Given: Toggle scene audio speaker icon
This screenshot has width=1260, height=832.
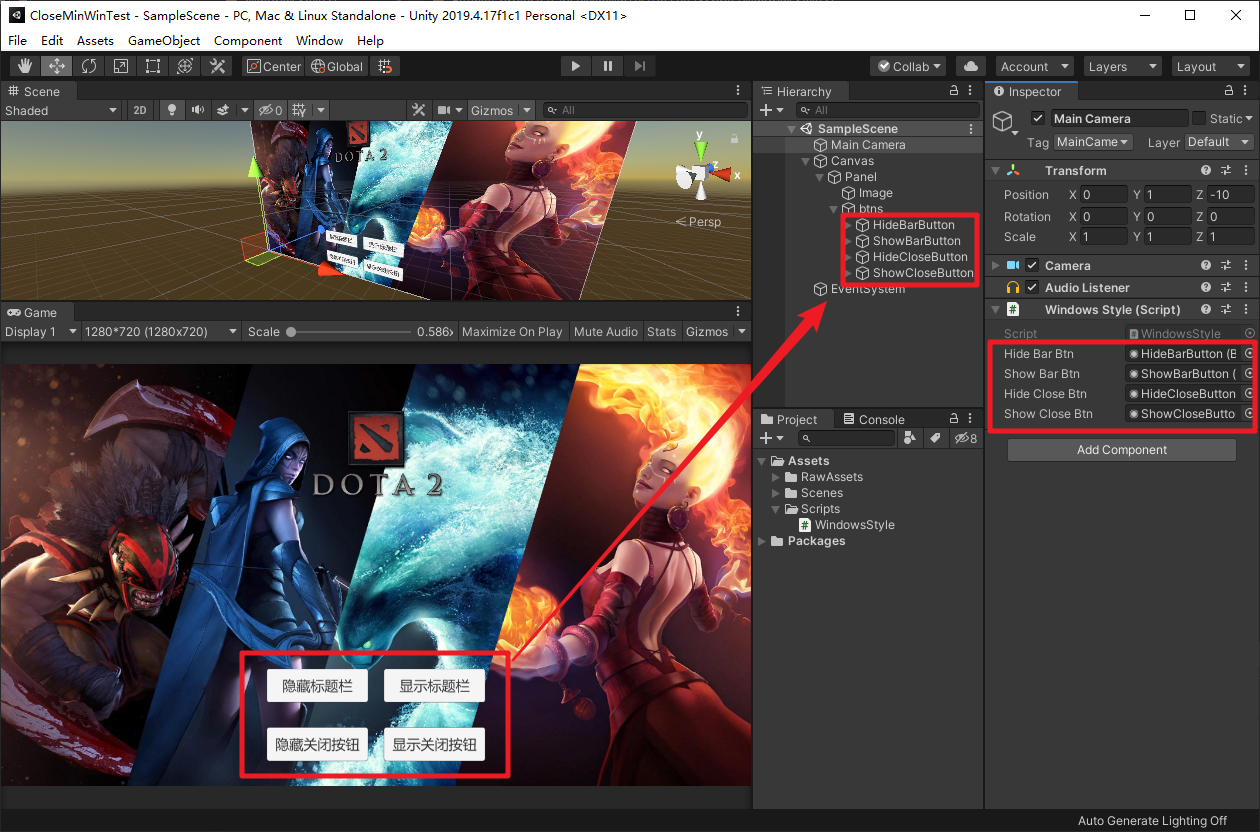Looking at the screenshot, I should 198,110.
